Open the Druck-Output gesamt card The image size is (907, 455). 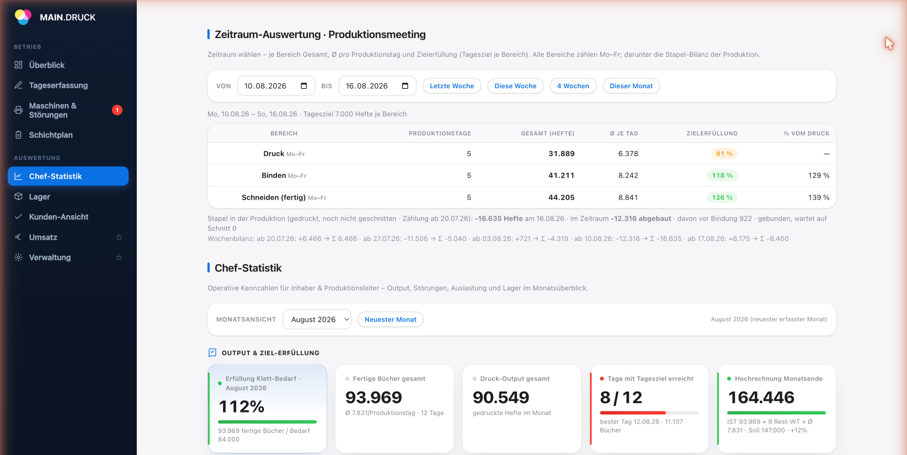[522, 409]
